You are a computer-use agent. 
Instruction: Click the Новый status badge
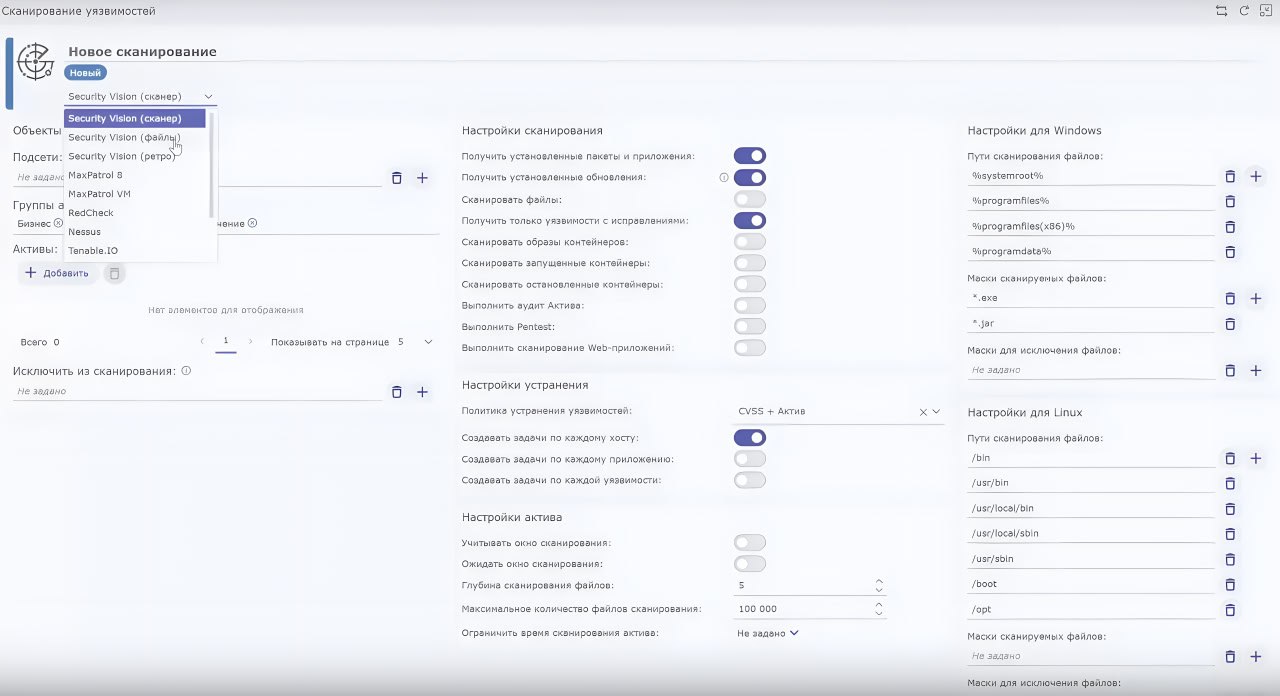tap(86, 73)
